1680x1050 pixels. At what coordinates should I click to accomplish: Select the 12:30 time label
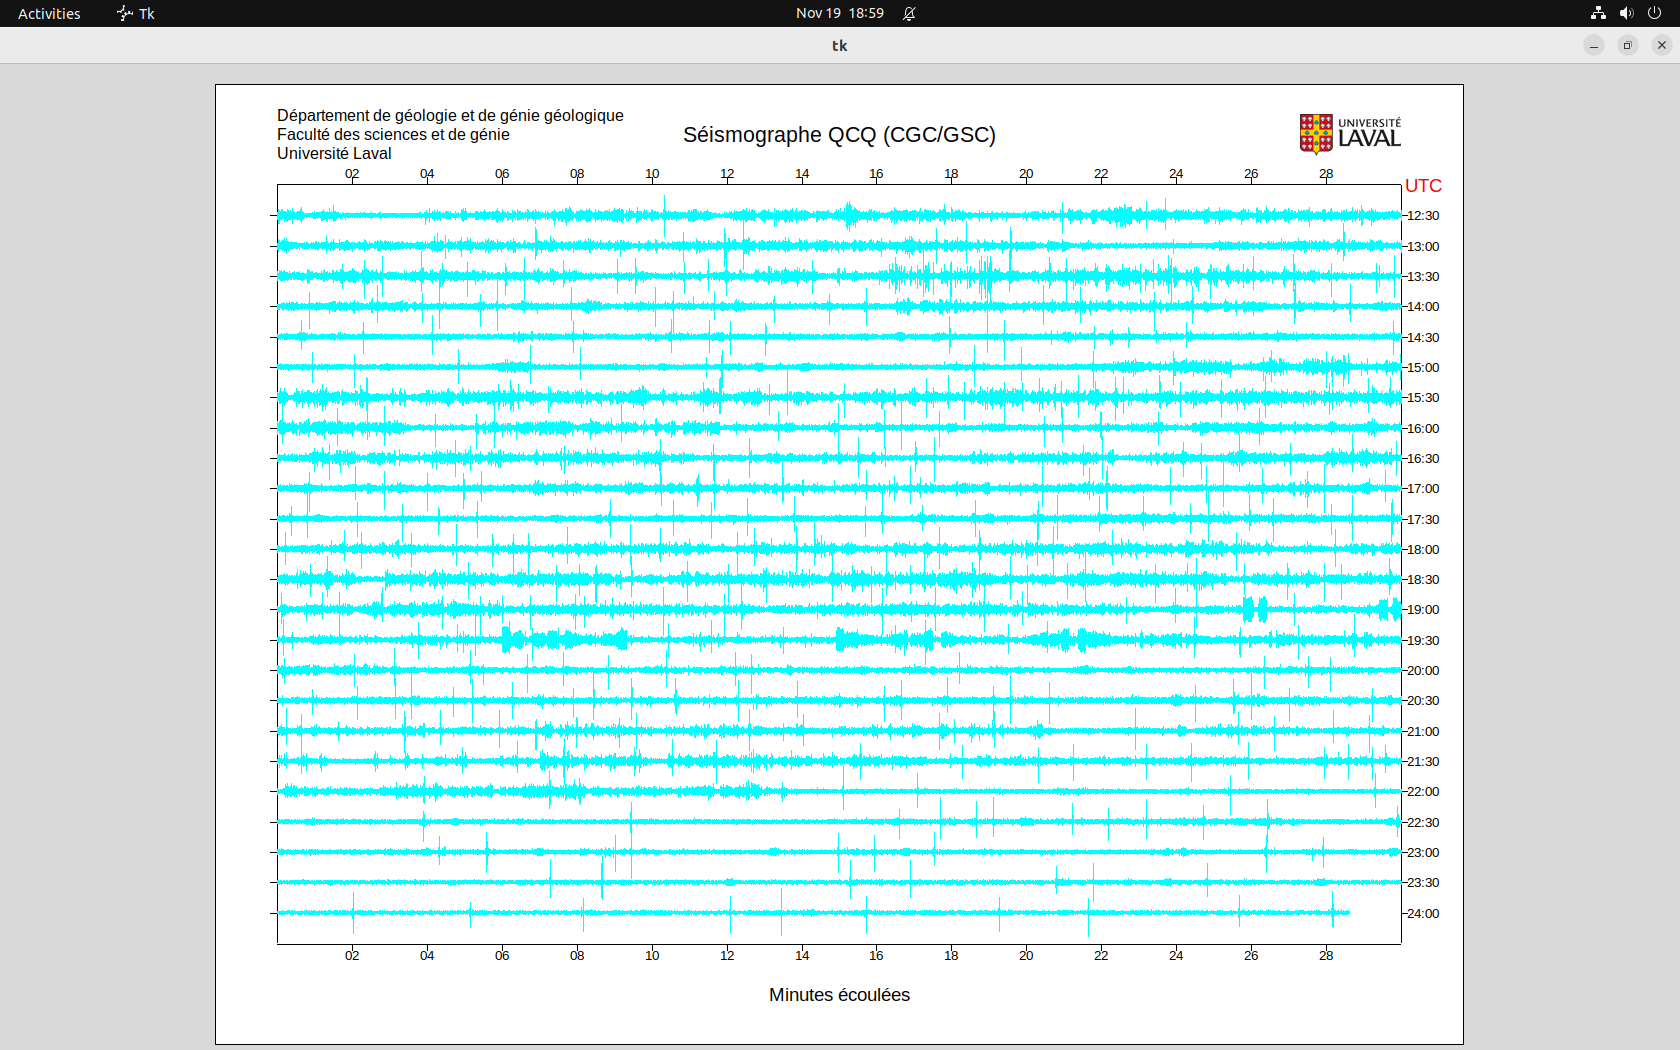click(1423, 216)
